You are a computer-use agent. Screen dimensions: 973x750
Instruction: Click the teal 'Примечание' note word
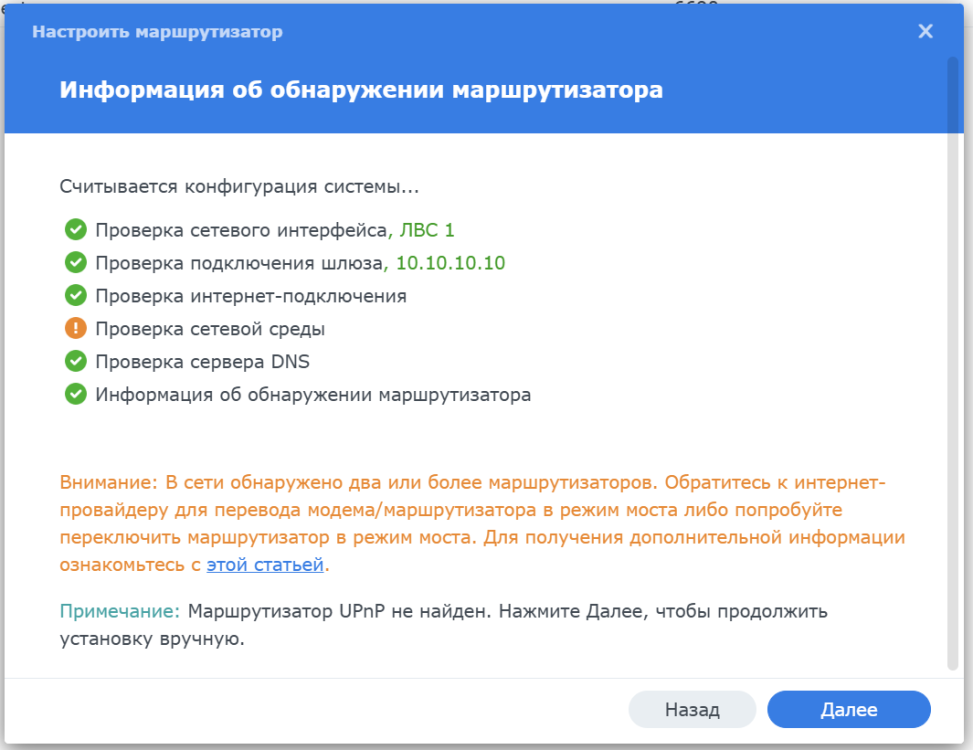119,610
